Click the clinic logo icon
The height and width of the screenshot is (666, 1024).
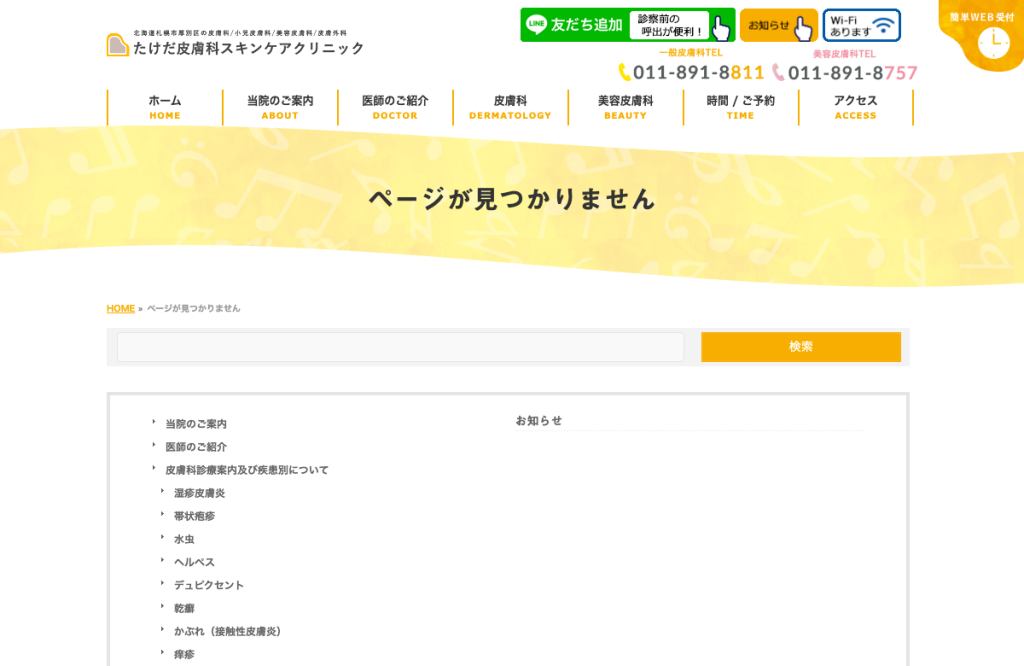pyautogui.click(x=118, y=45)
